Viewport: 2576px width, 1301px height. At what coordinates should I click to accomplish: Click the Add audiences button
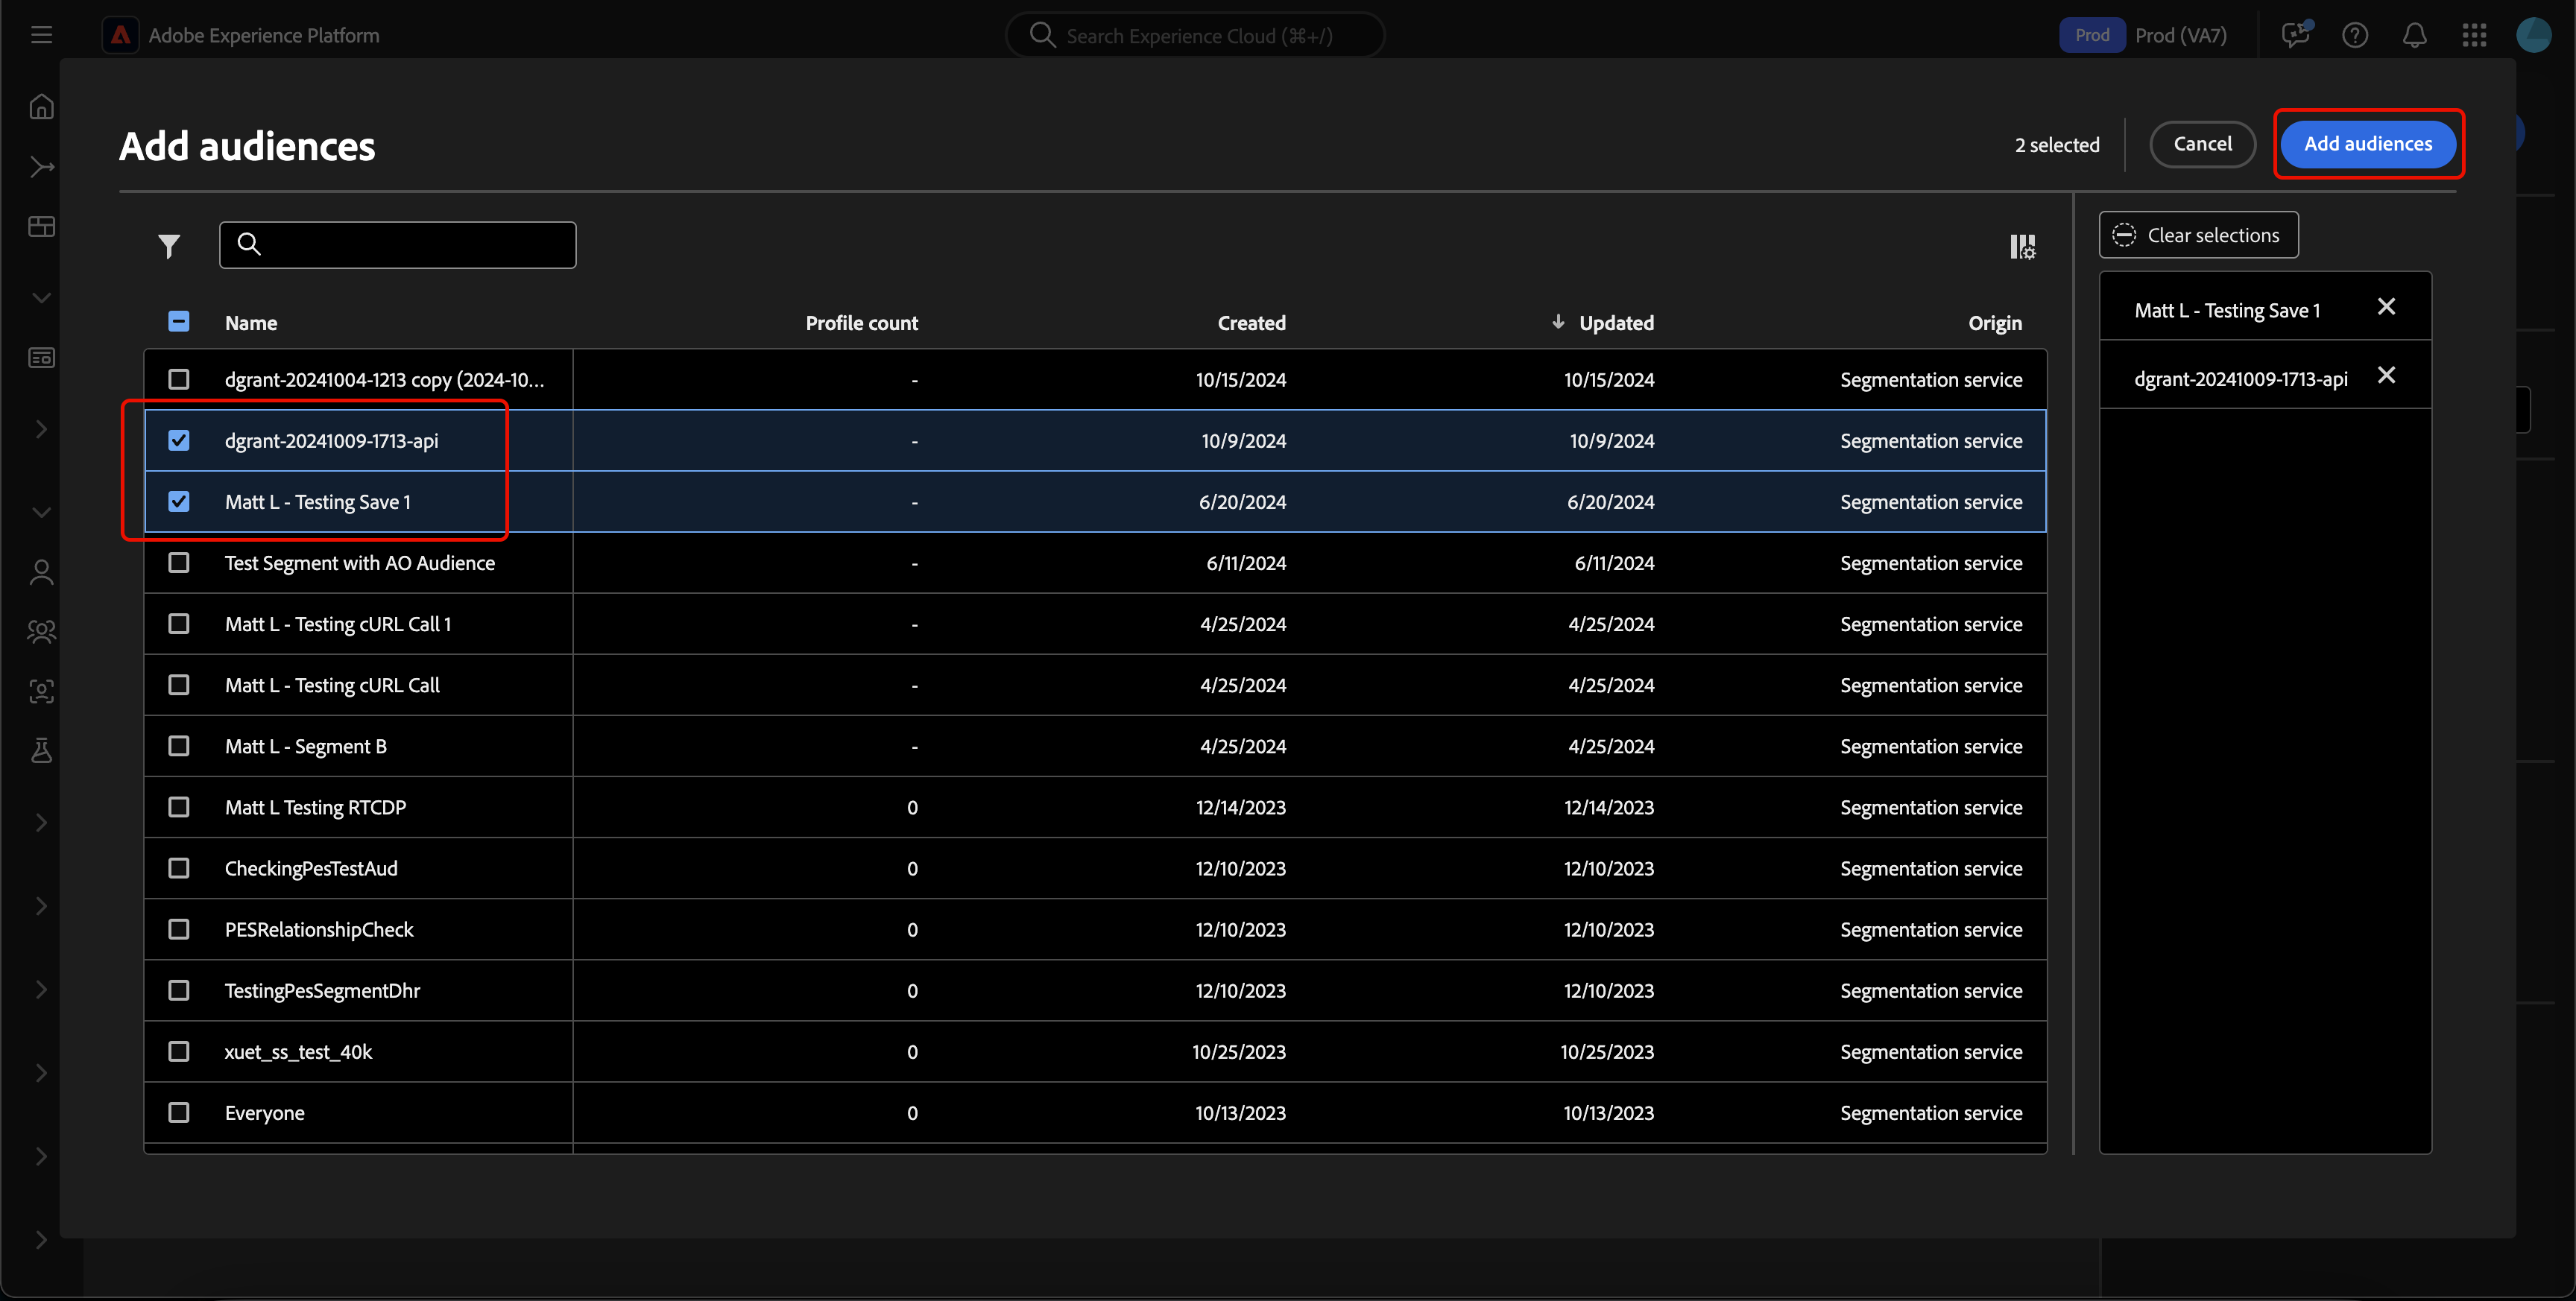[x=2367, y=144]
